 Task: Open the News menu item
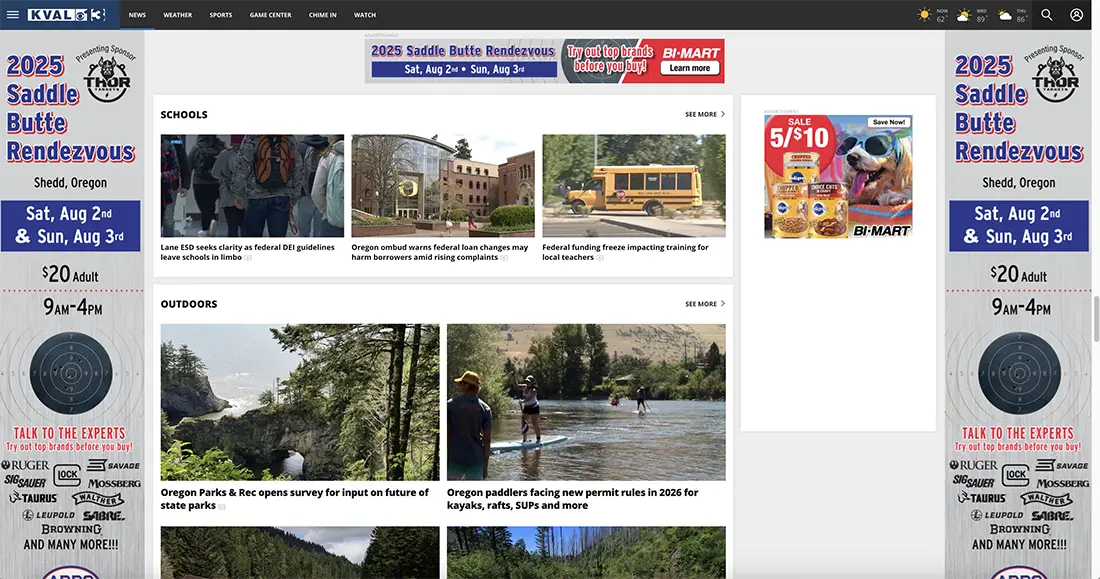pyautogui.click(x=138, y=15)
